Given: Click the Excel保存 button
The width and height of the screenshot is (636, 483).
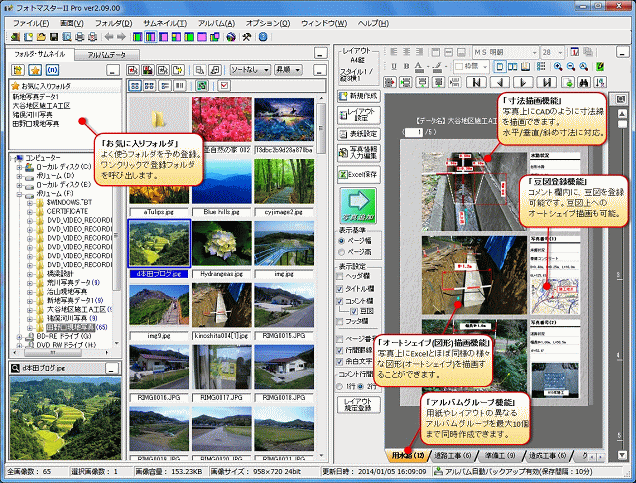Looking at the screenshot, I should click(x=359, y=175).
